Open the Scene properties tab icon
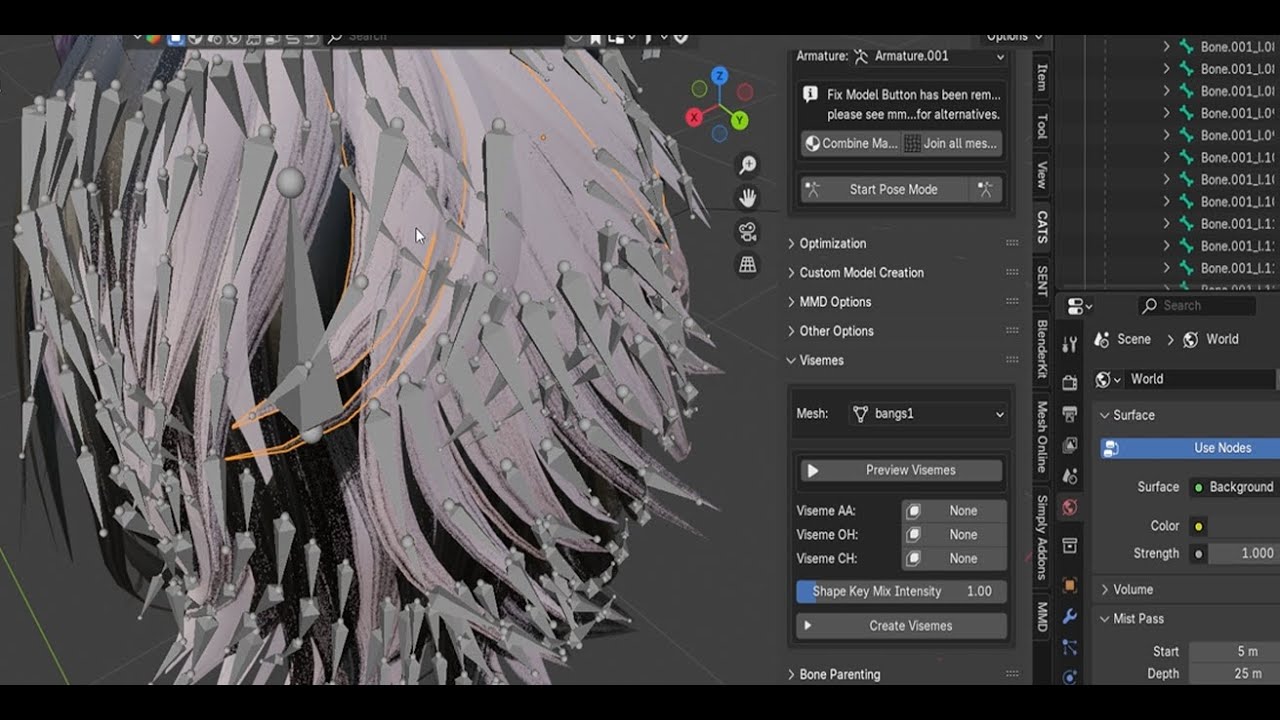The width and height of the screenshot is (1280, 720). coord(1069,477)
